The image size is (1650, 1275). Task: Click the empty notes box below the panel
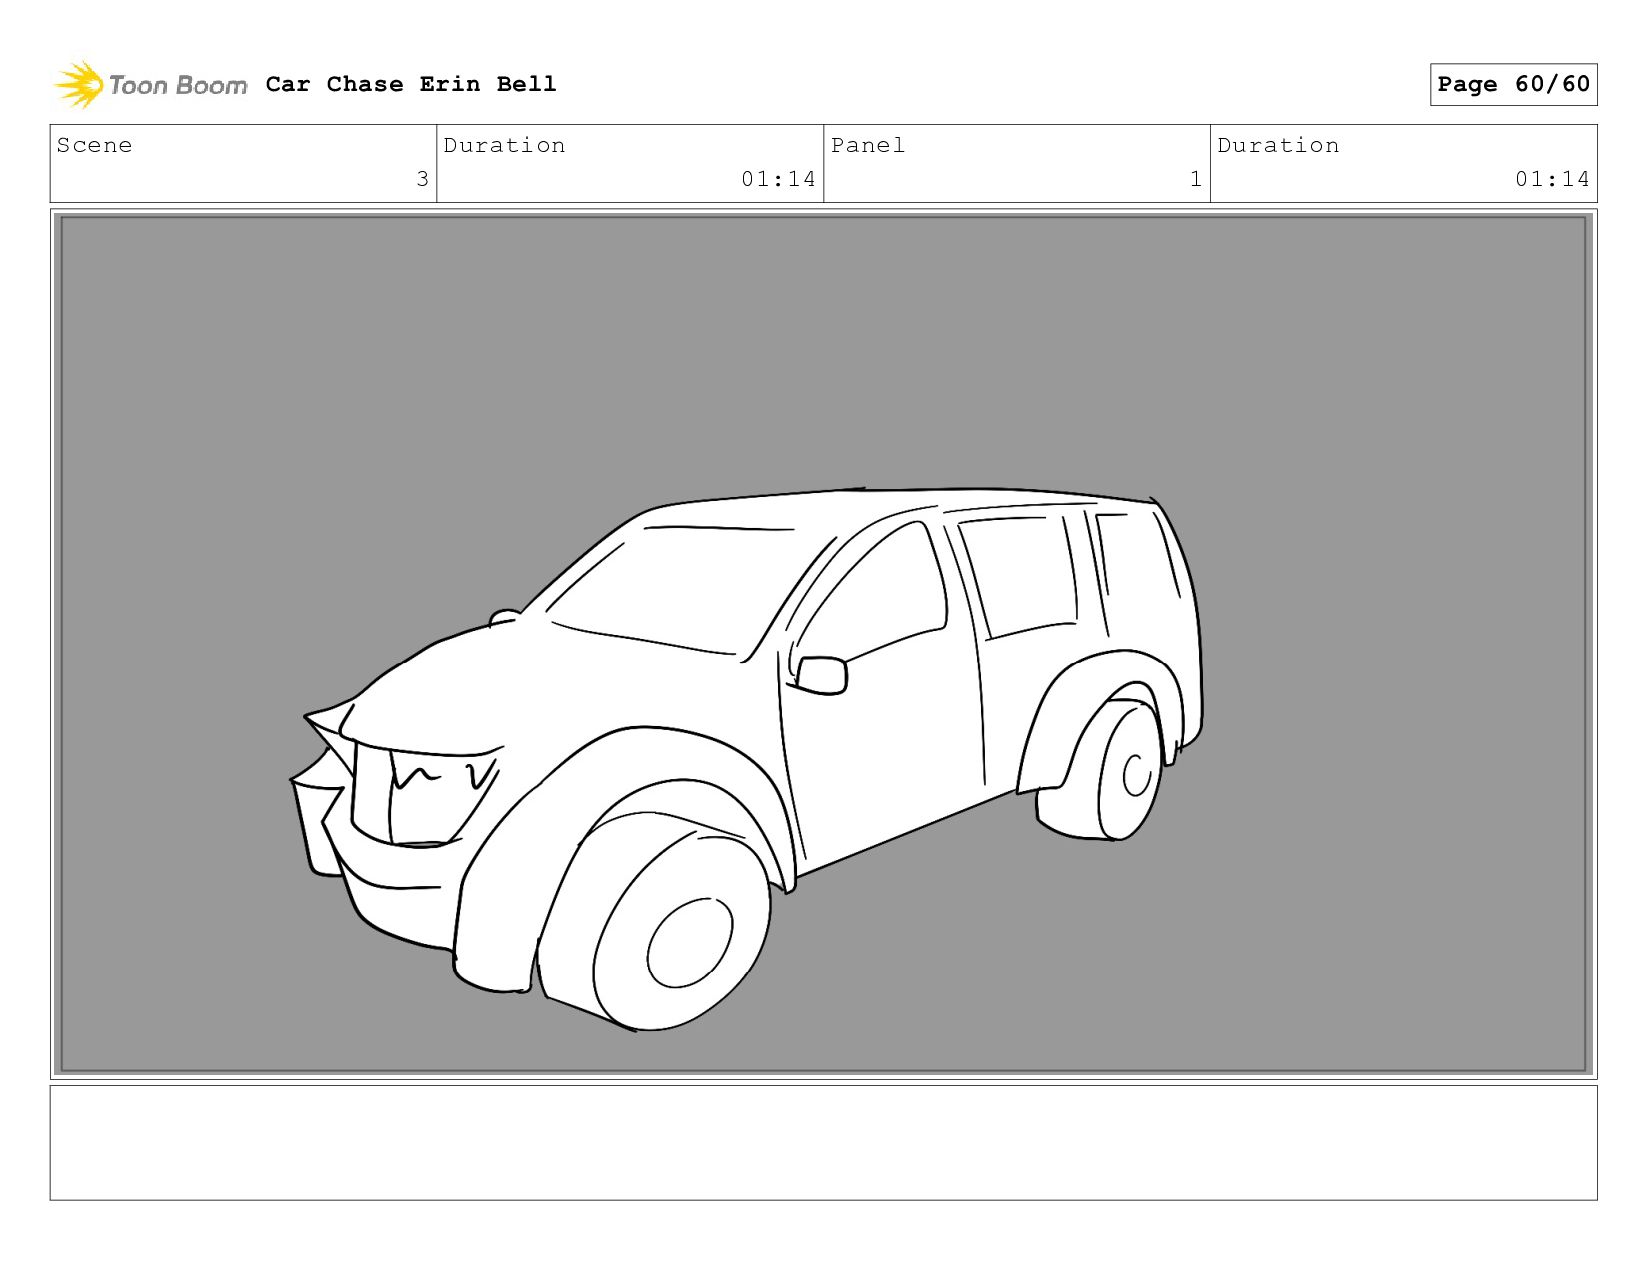point(823,1143)
